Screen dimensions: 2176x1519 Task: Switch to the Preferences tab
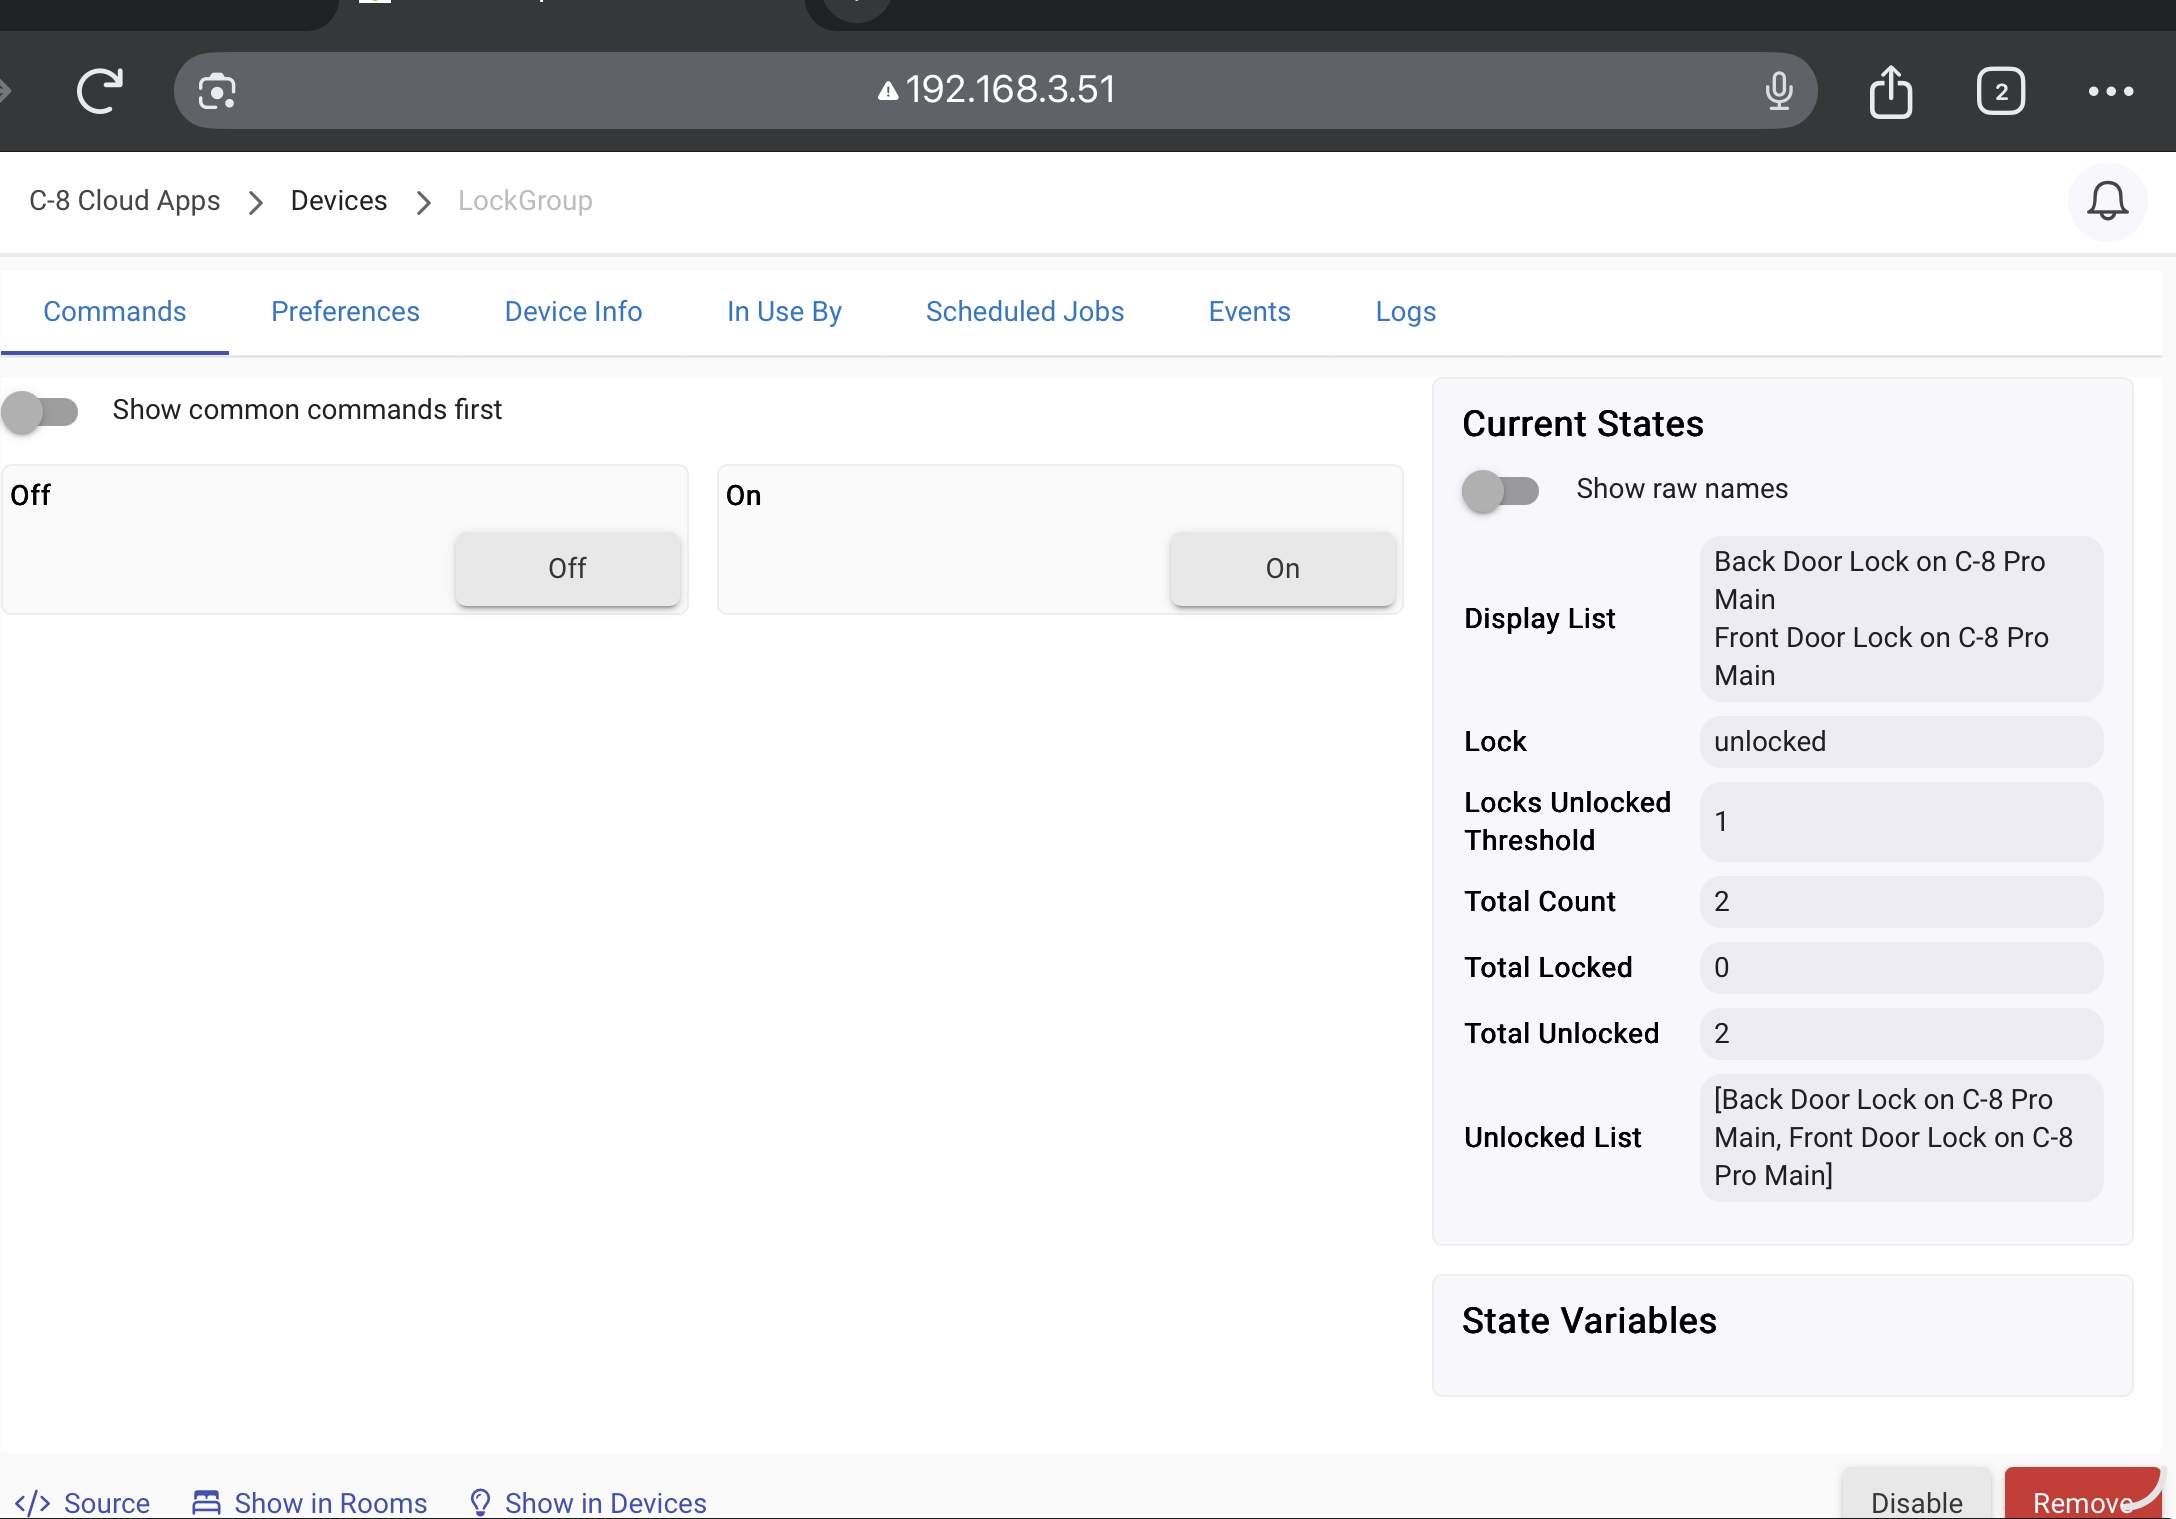coord(345,312)
